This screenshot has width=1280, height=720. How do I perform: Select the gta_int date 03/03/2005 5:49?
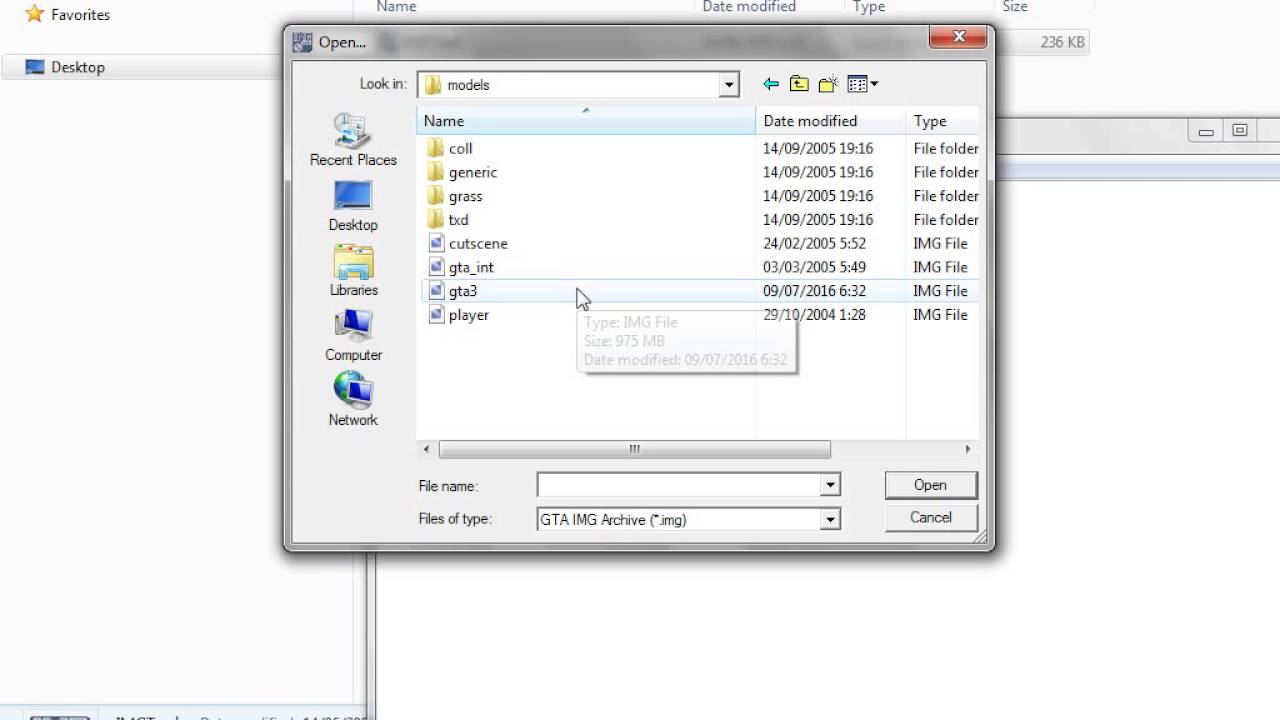(814, 267)
